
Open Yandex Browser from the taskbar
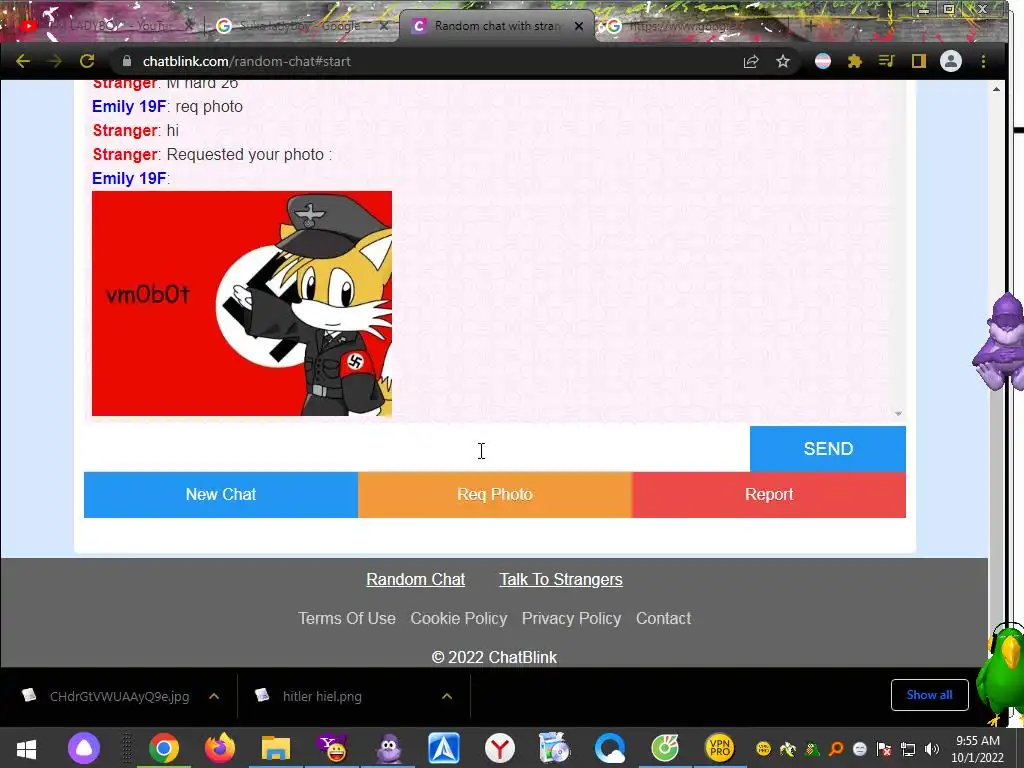500,748
